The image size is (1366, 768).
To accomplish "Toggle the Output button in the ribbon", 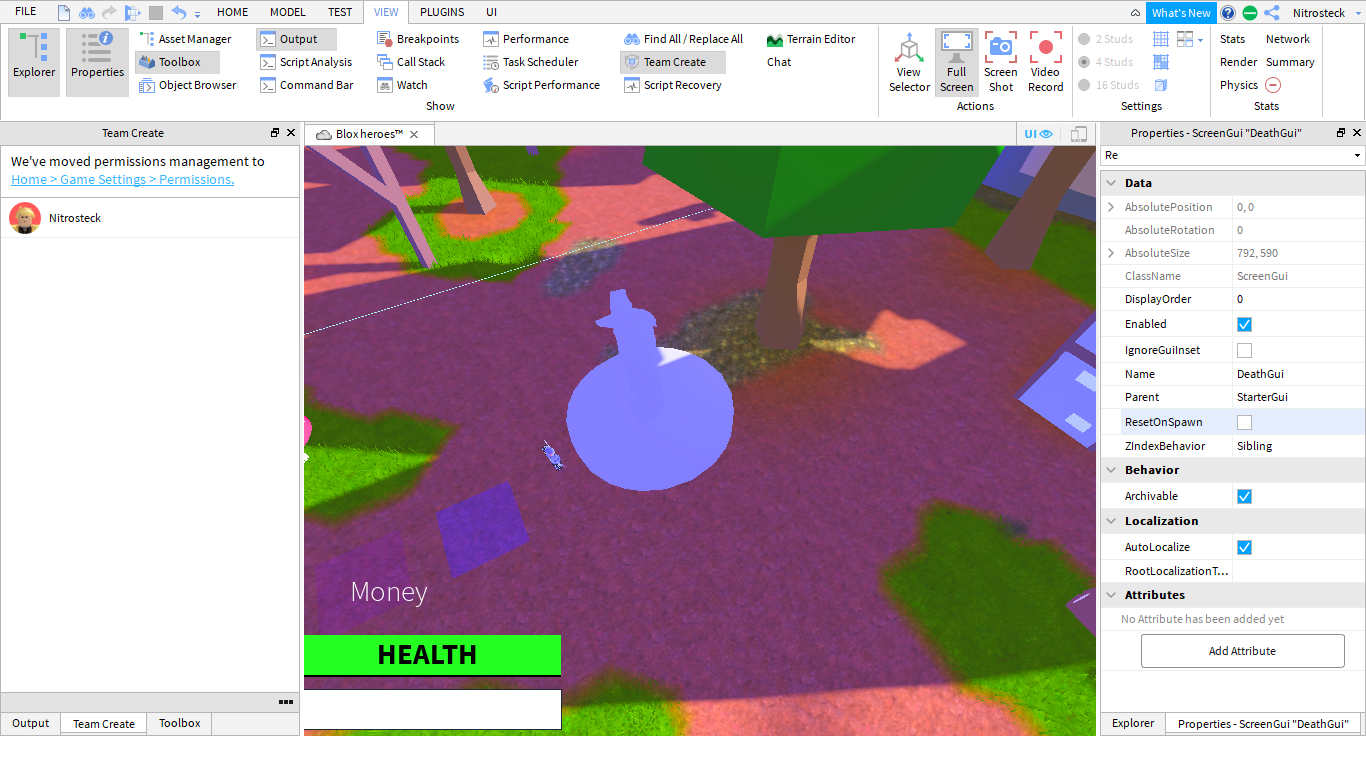I will [296, 39].
